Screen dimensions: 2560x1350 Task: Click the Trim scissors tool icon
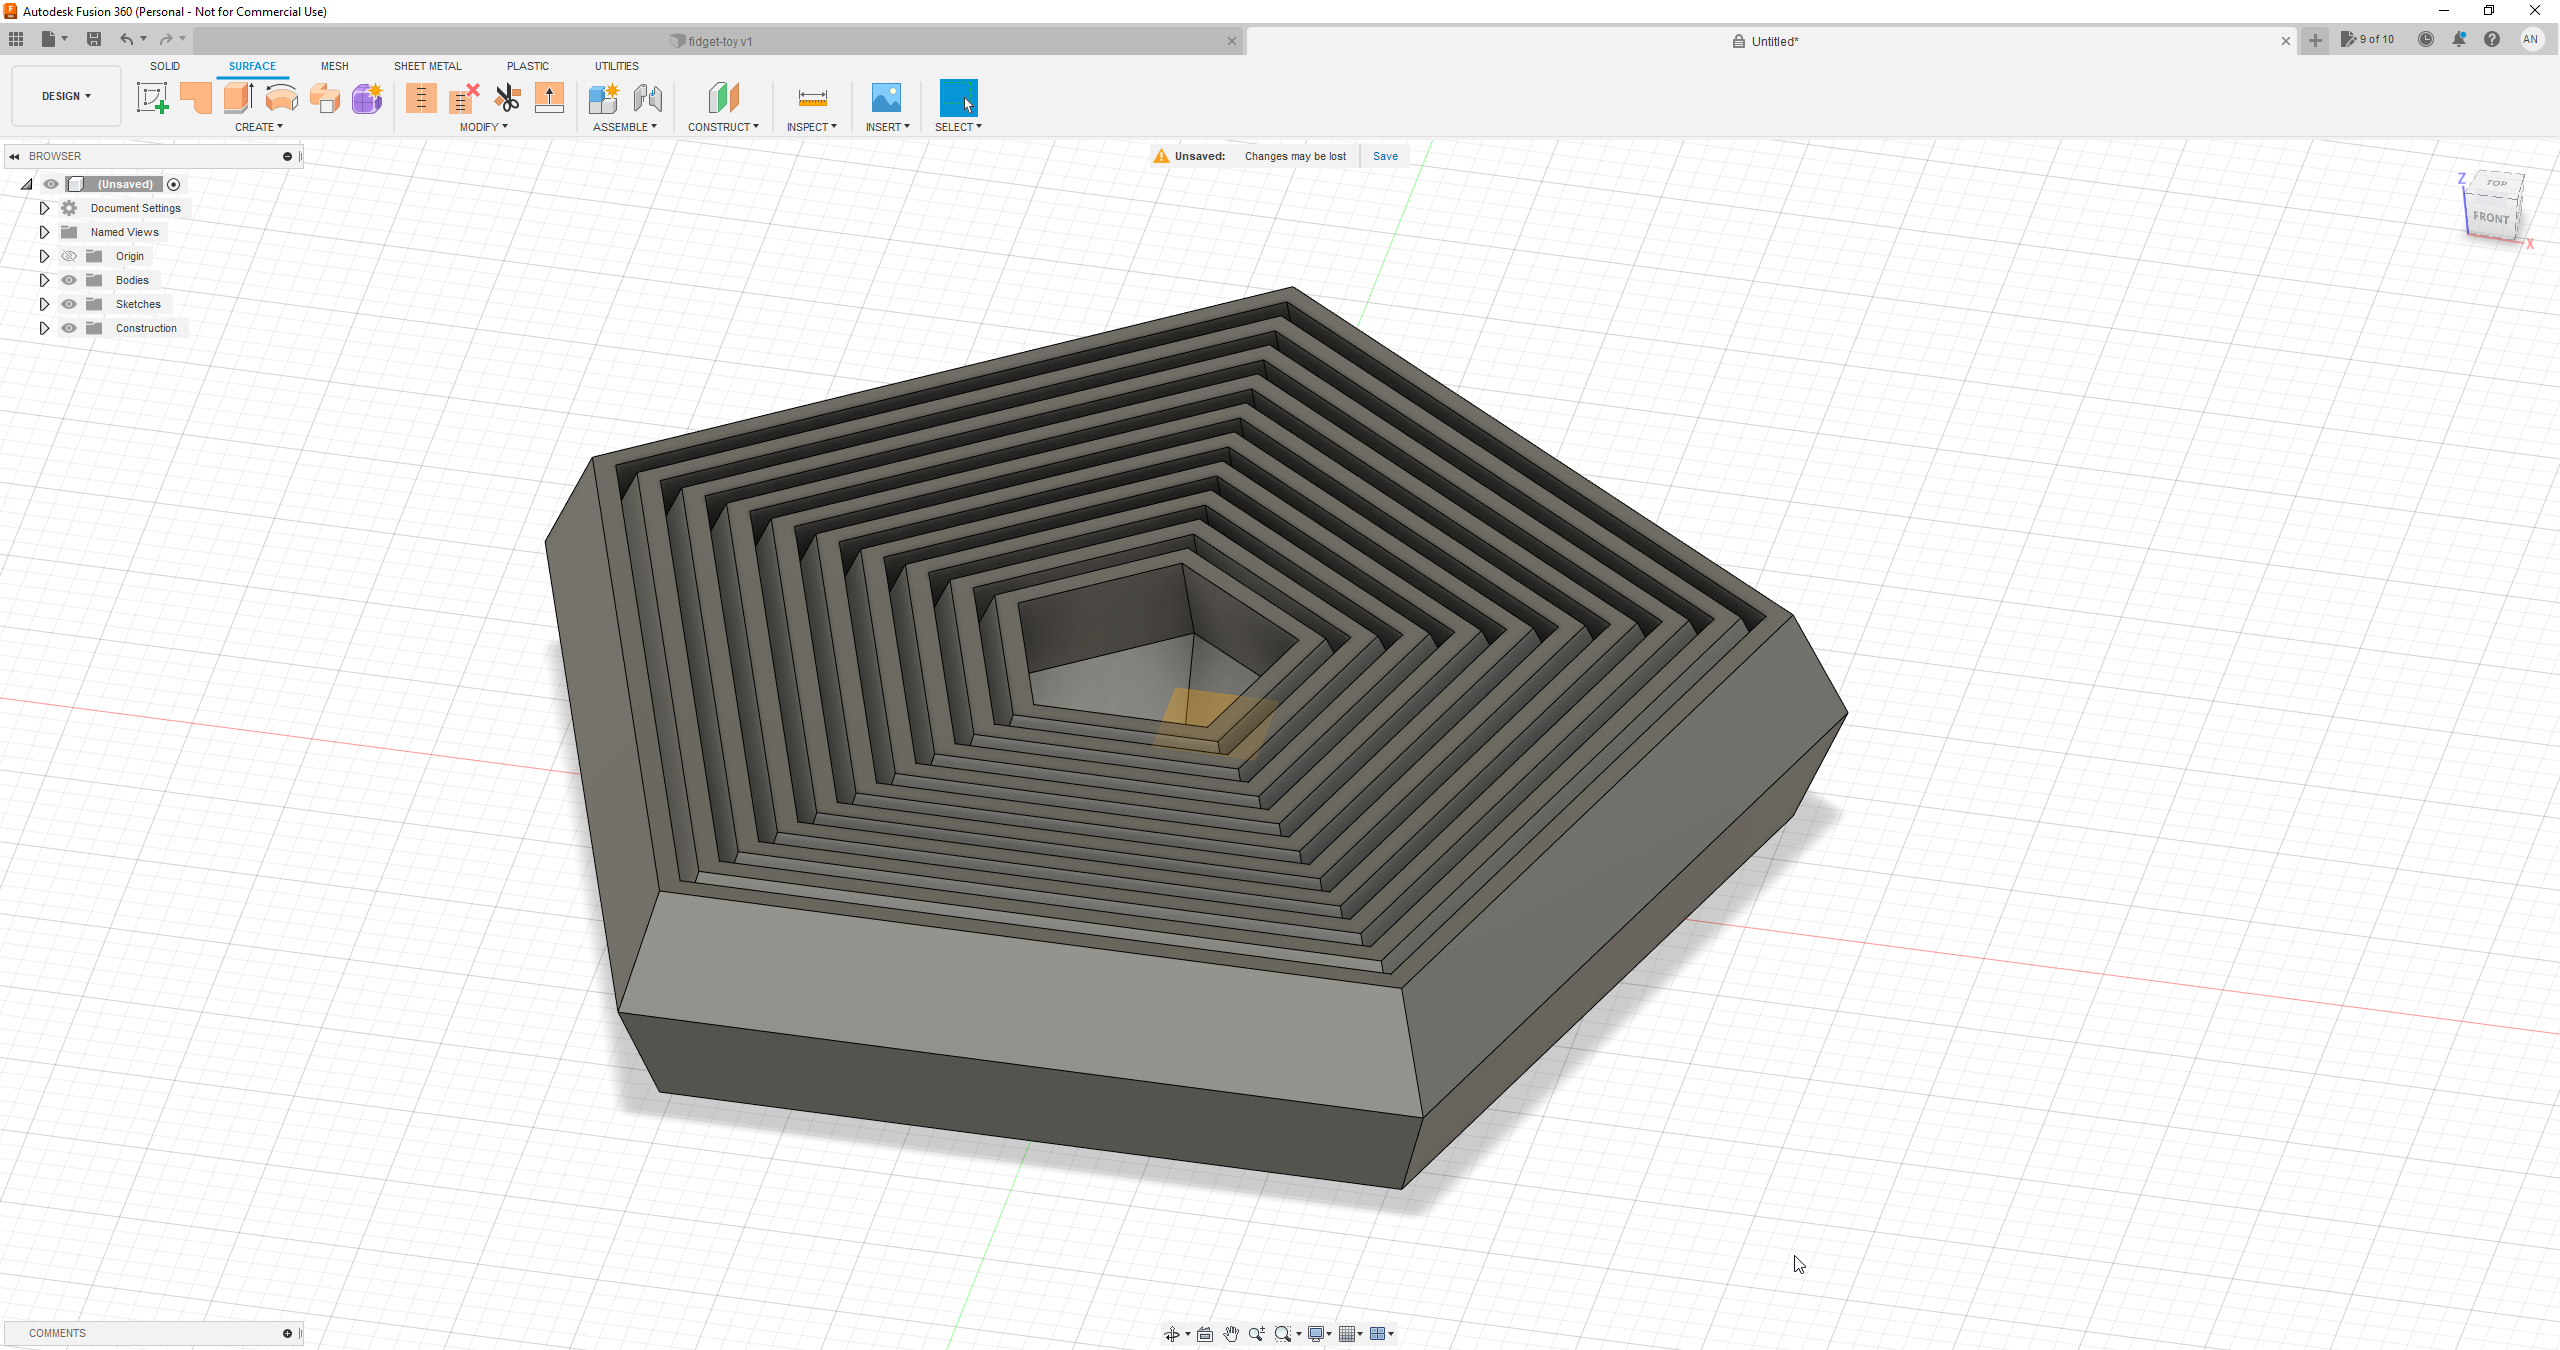[508, 98]
